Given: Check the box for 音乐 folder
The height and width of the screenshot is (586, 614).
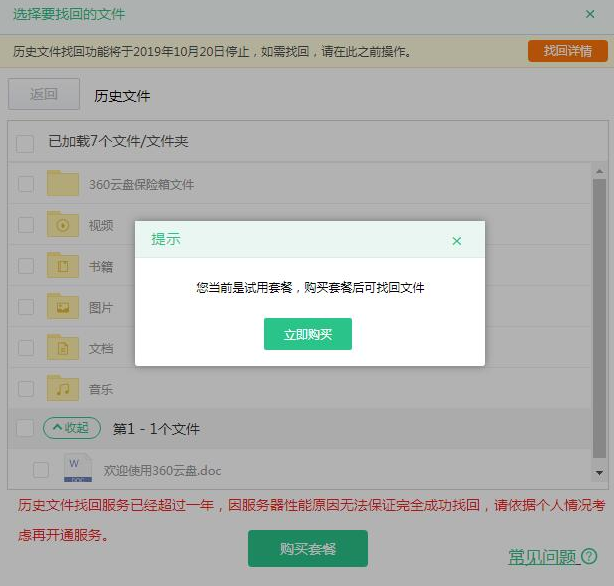Looking at the screenshot, I should (x=26, y=389).
